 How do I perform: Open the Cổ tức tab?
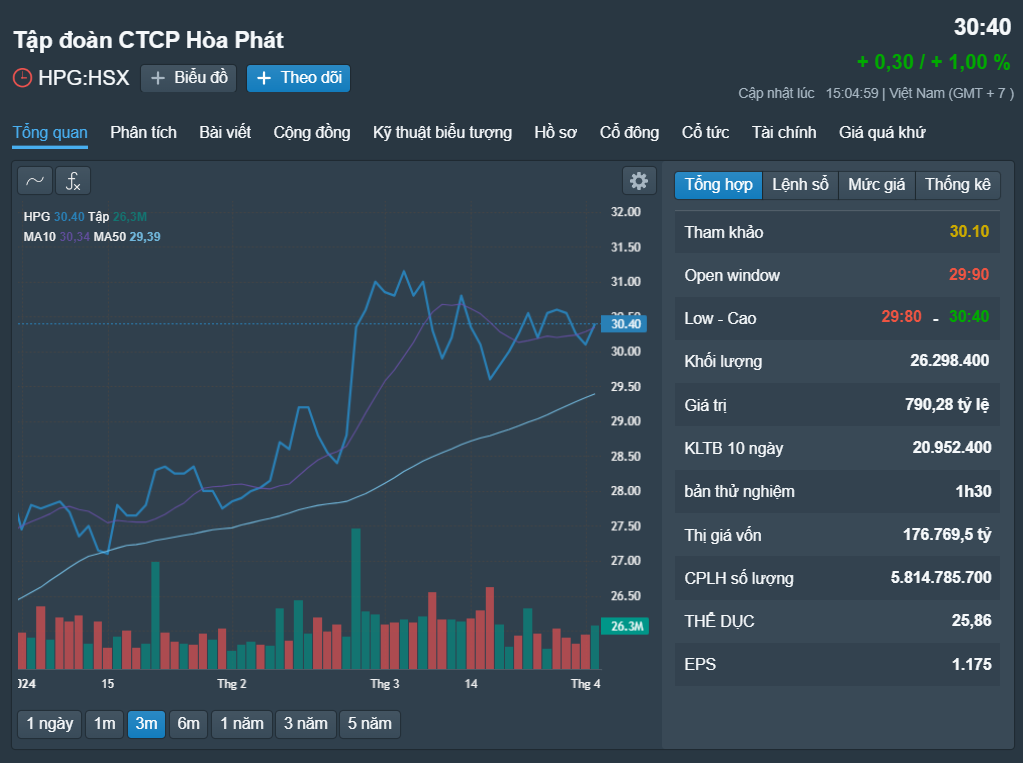click(705, 132)
